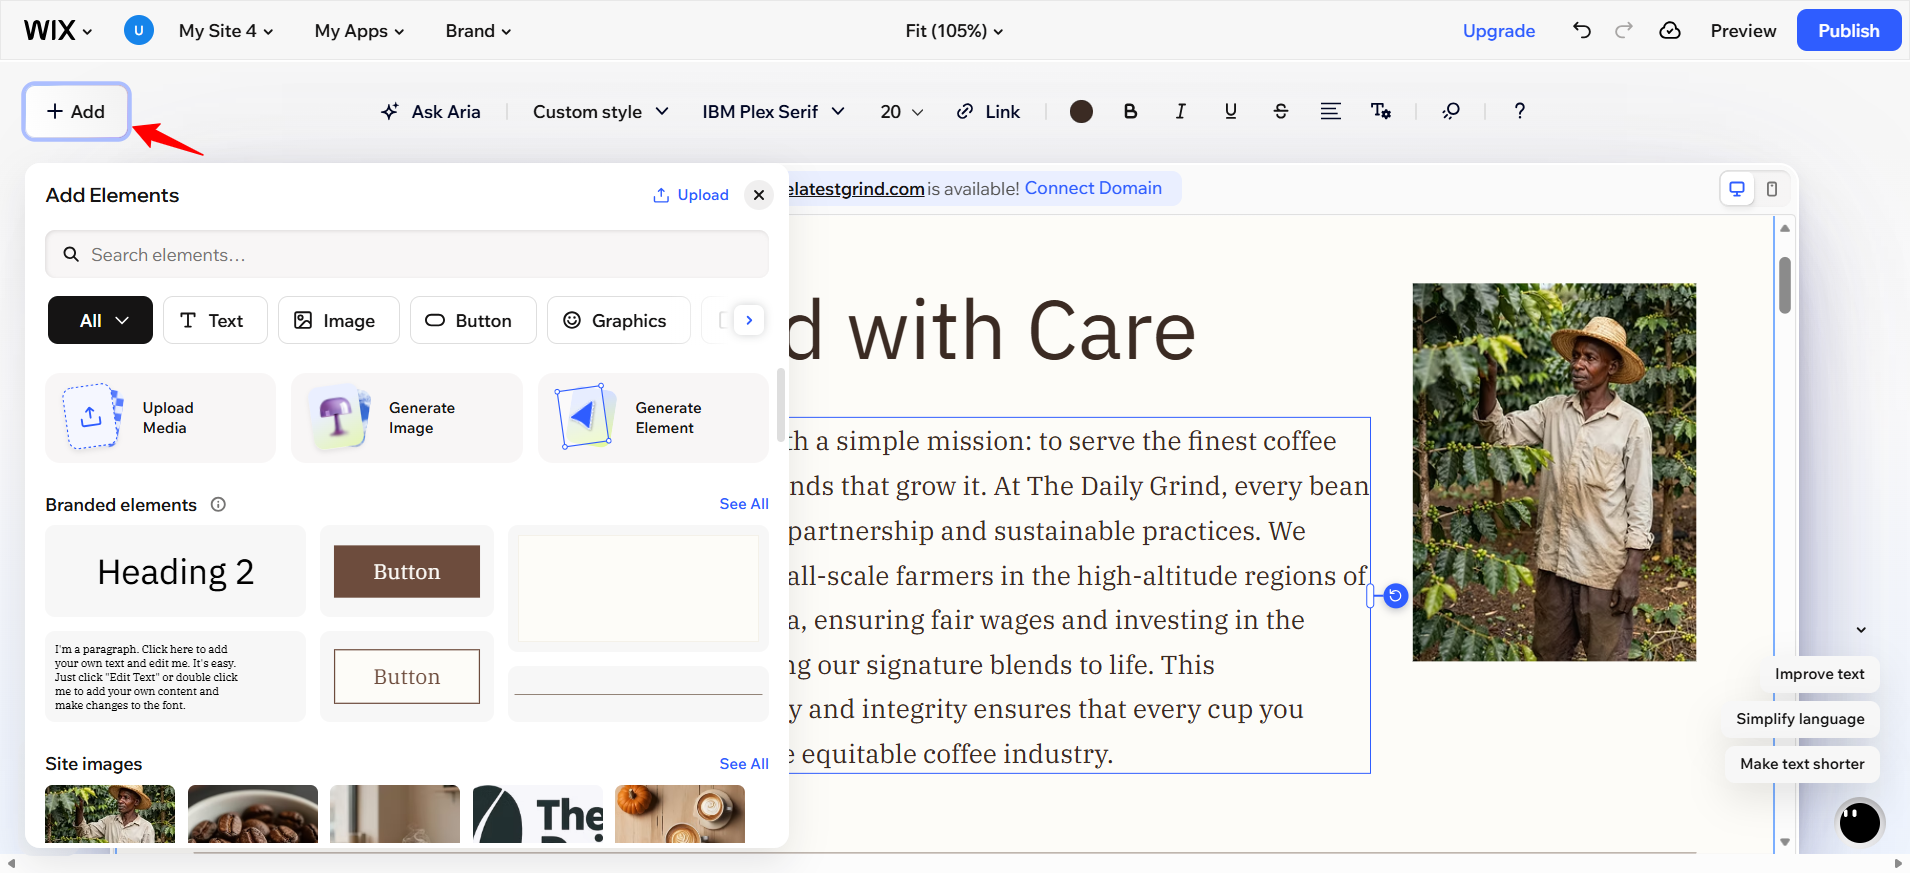Screen dimensions: 1910x873
Task: Open the text color swatch
Action: coord(1081,111)
